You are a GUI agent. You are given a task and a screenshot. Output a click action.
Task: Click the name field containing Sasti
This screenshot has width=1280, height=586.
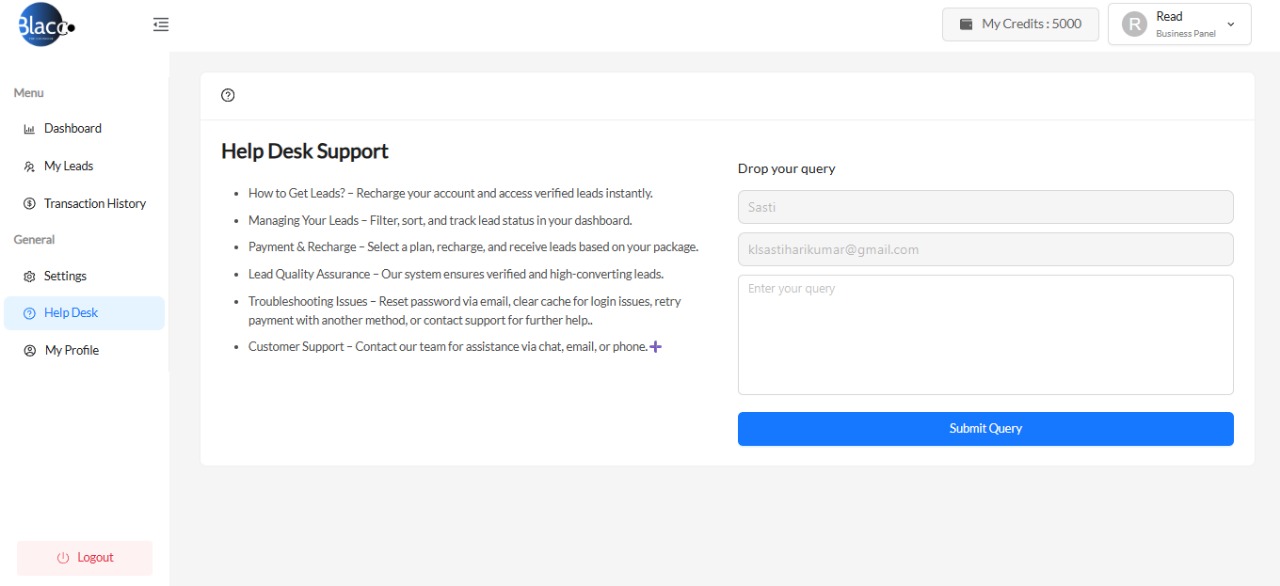pyautogui.click(x=985, y=207)
